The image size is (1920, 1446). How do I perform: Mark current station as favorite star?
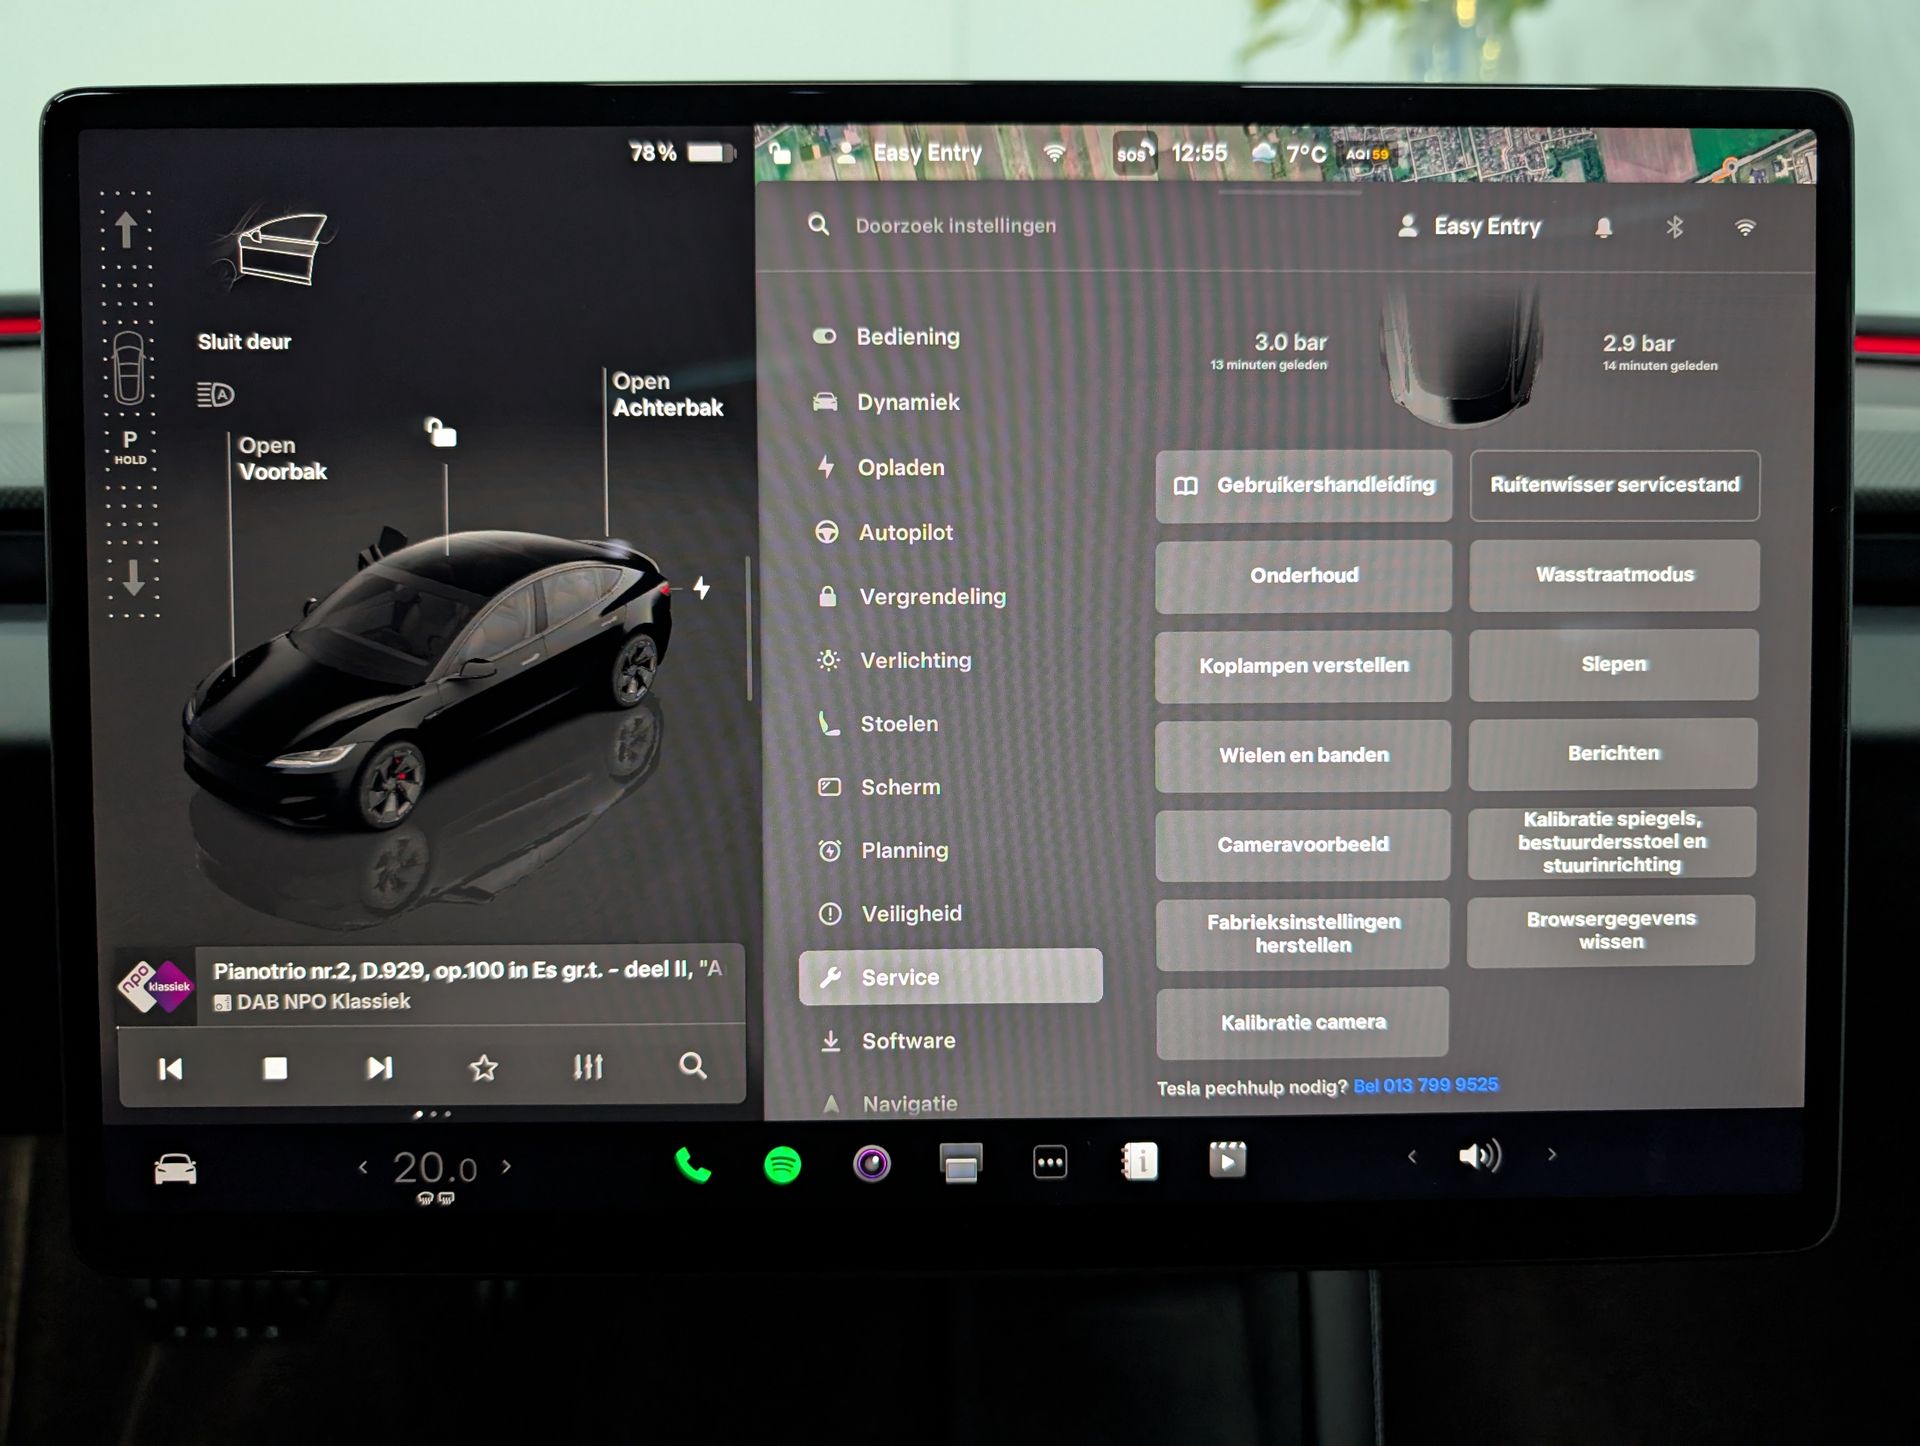coord(484,1068)
